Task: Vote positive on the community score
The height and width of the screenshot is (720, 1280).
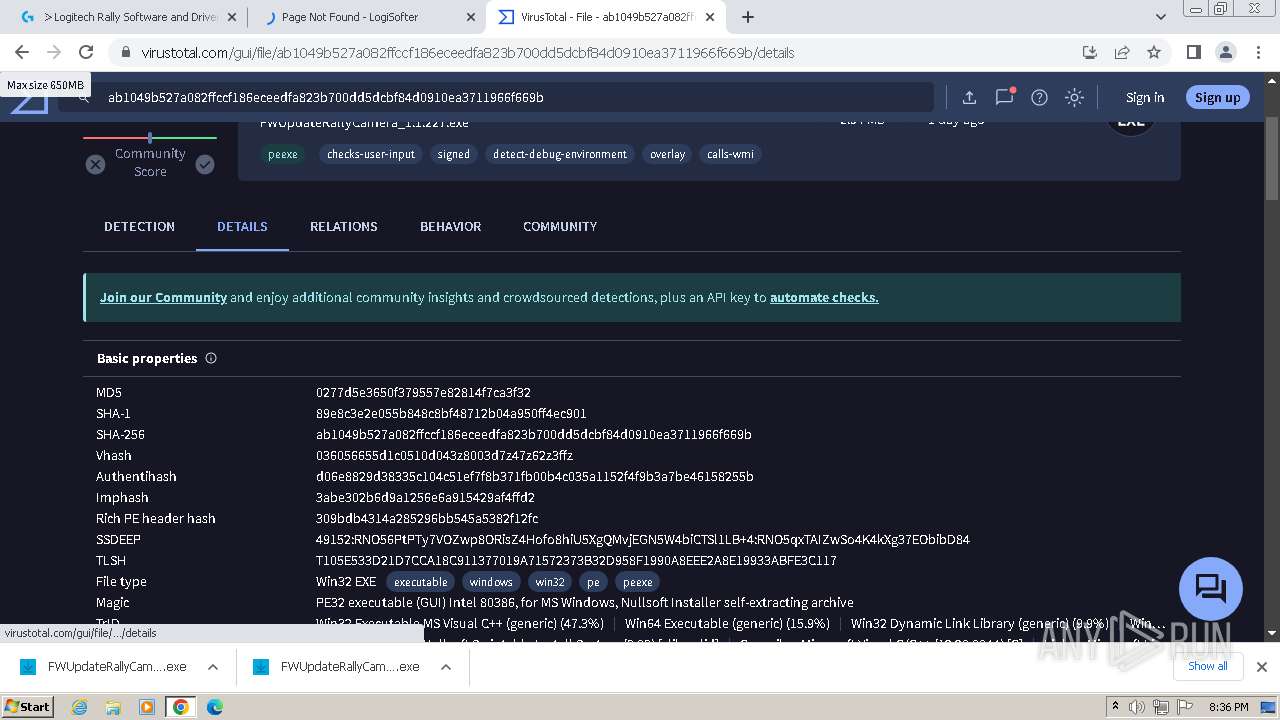Action: [x=205, y=164]
